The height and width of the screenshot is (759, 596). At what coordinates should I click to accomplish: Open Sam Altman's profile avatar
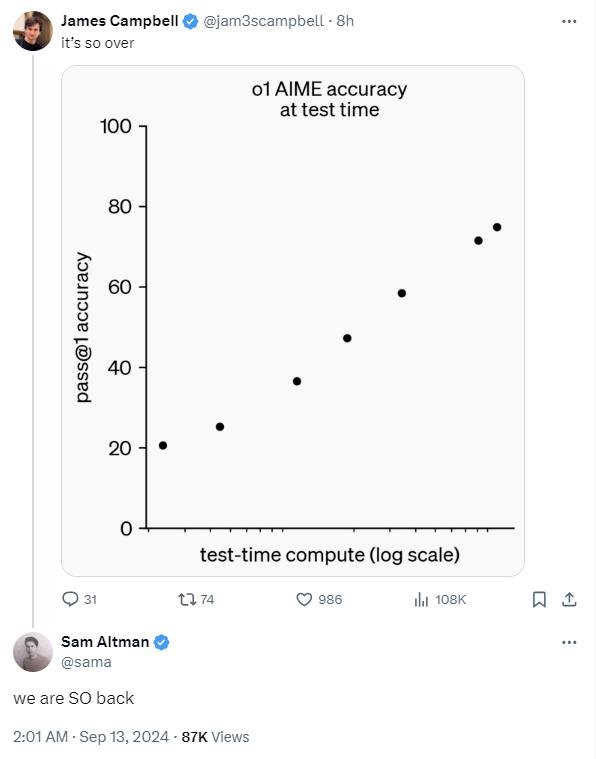point(33,652)
